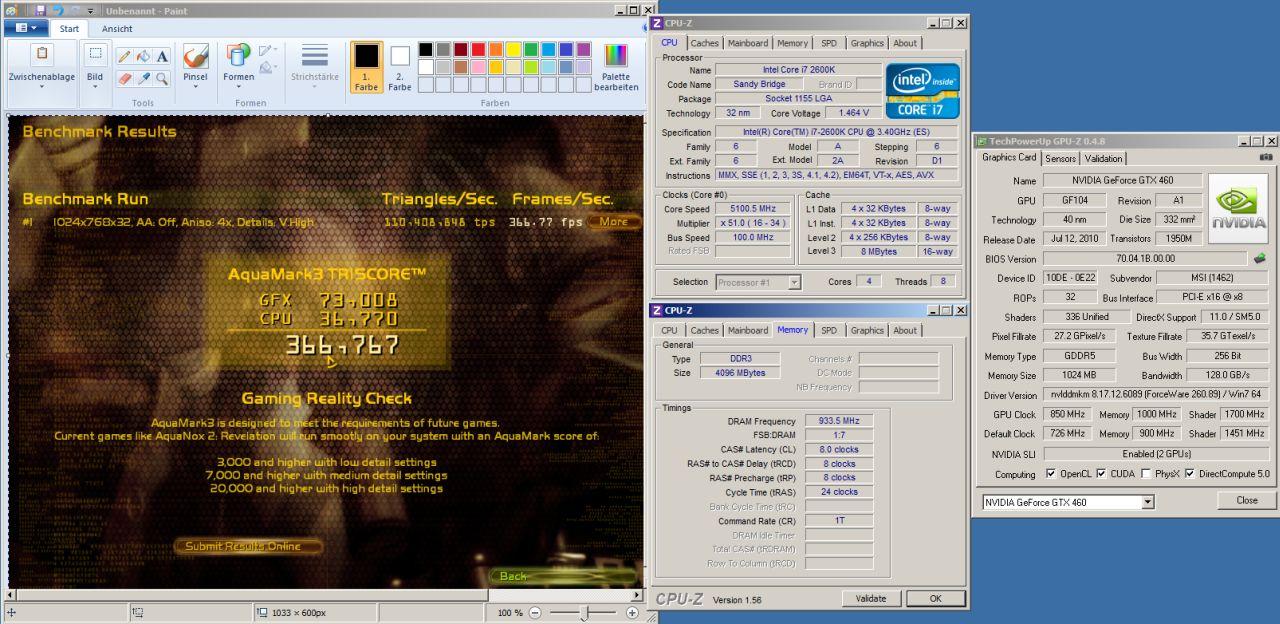Click the Save icon in Paint title bar
Viewport: 1280px width, 624px height.
(40, 10)
